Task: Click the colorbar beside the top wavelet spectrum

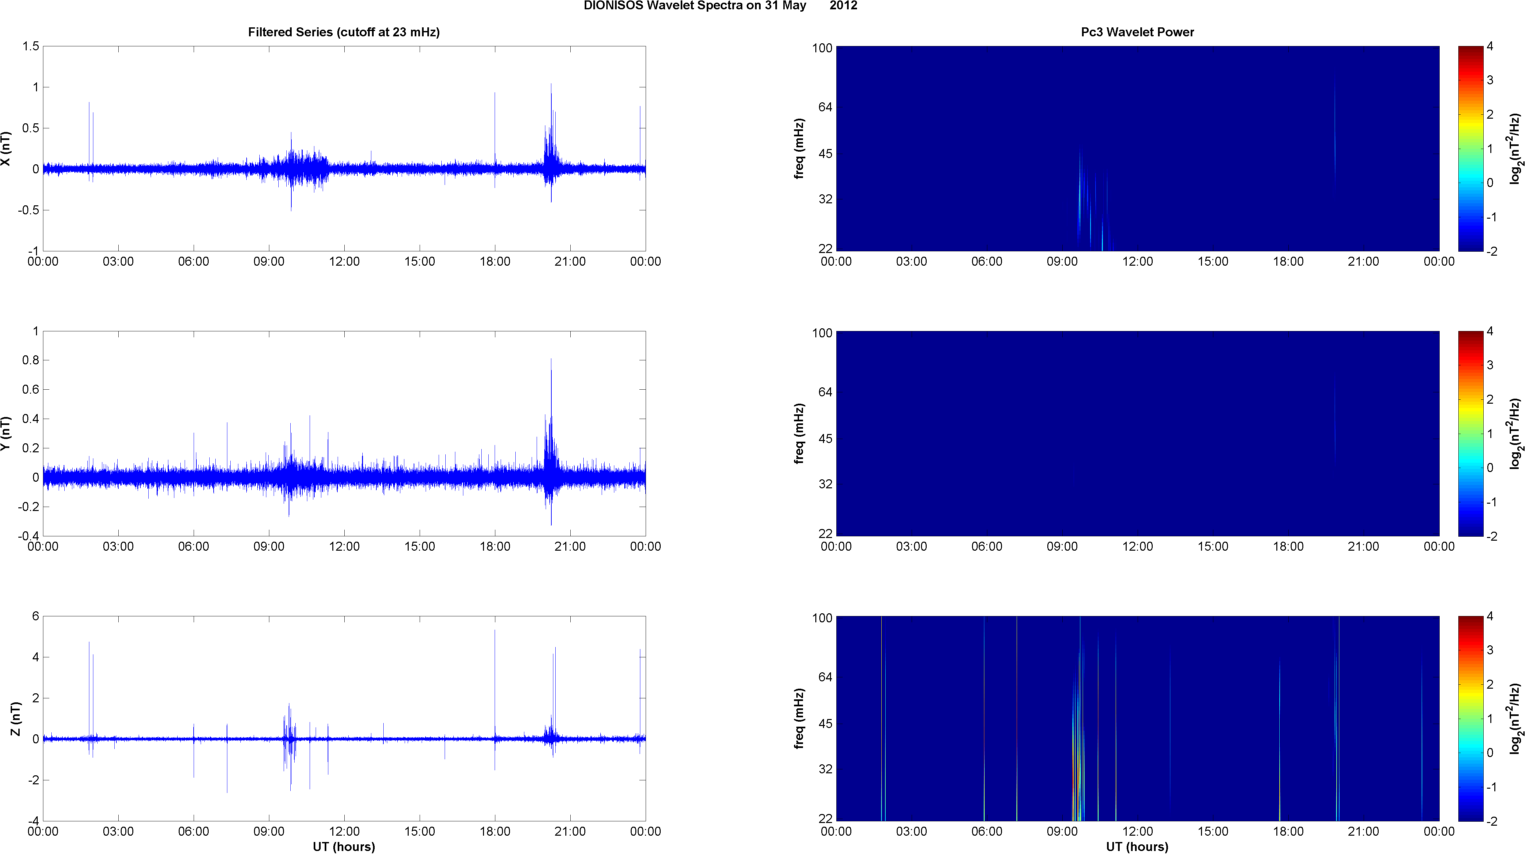Action: pyautogui.click(x=1470, y=148)
